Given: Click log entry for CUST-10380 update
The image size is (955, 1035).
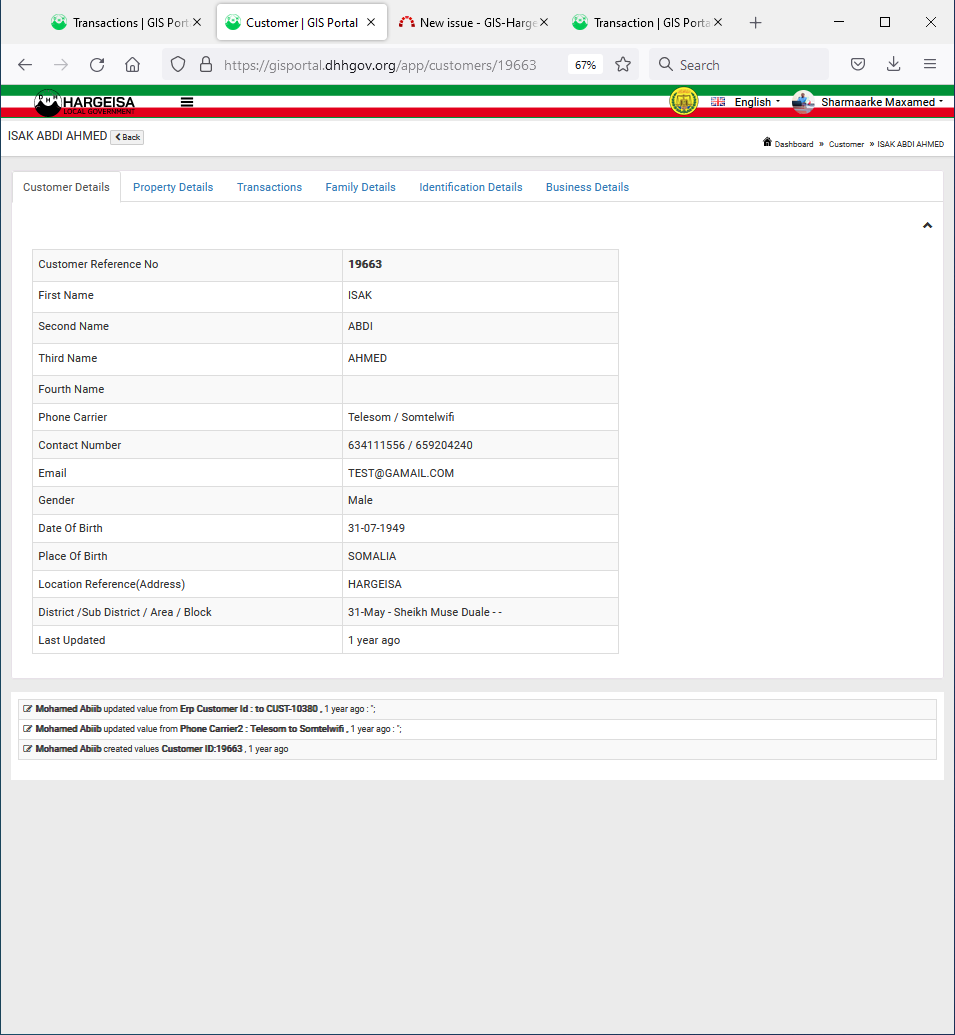Looking at the screenshot, I should 477,709.
